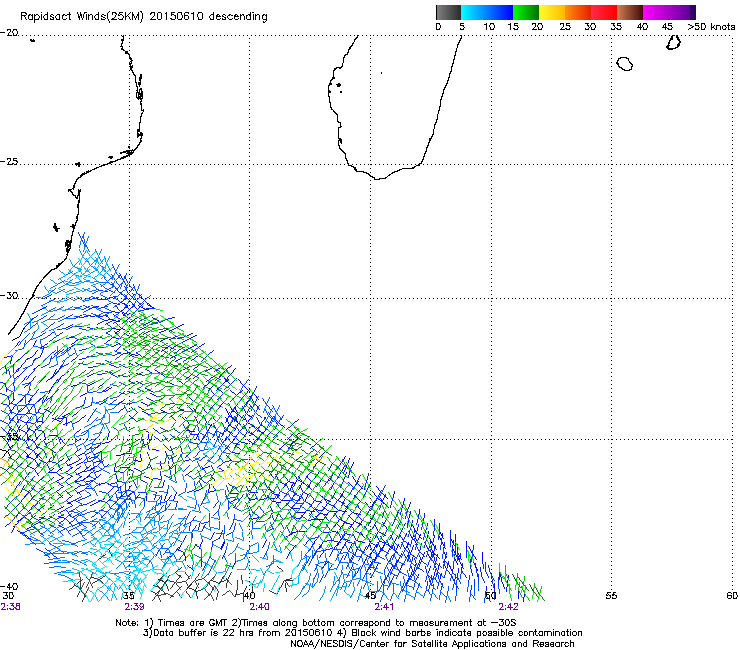Click the '-30' latitude label
The image size is (740, 650).
[x=9, y=296]
